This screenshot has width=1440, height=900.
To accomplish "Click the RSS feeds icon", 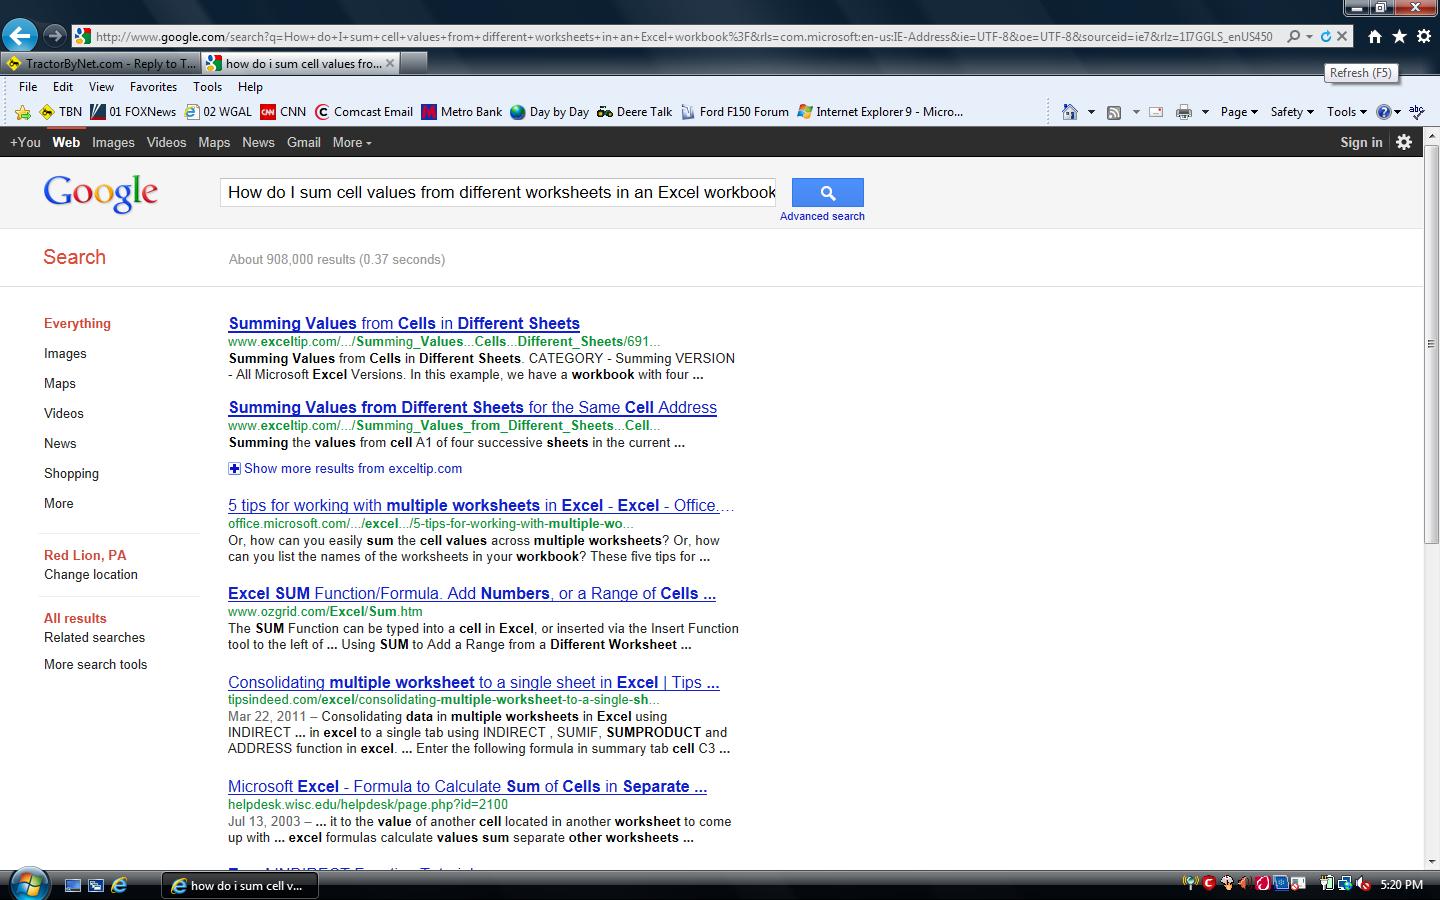I will [1113, 112].
